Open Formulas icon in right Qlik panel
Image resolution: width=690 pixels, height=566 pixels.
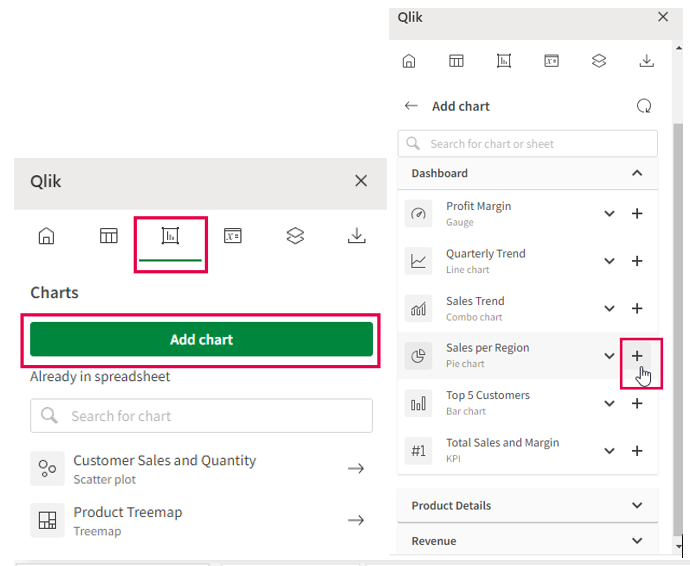[551, 61]
